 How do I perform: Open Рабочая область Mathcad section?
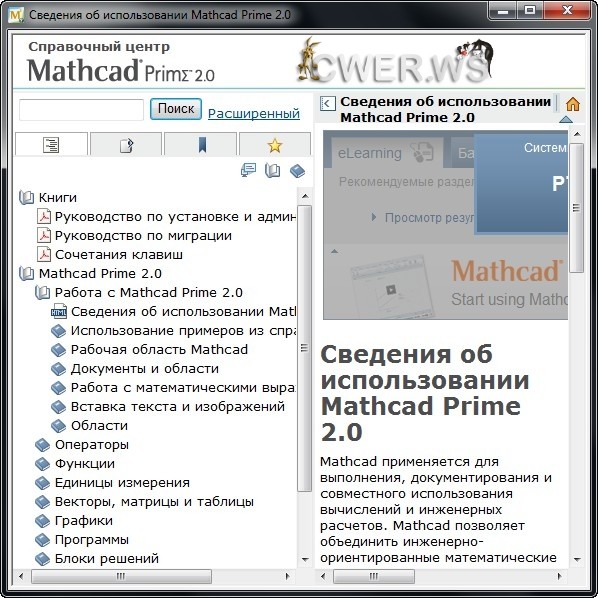coord(159,349)
